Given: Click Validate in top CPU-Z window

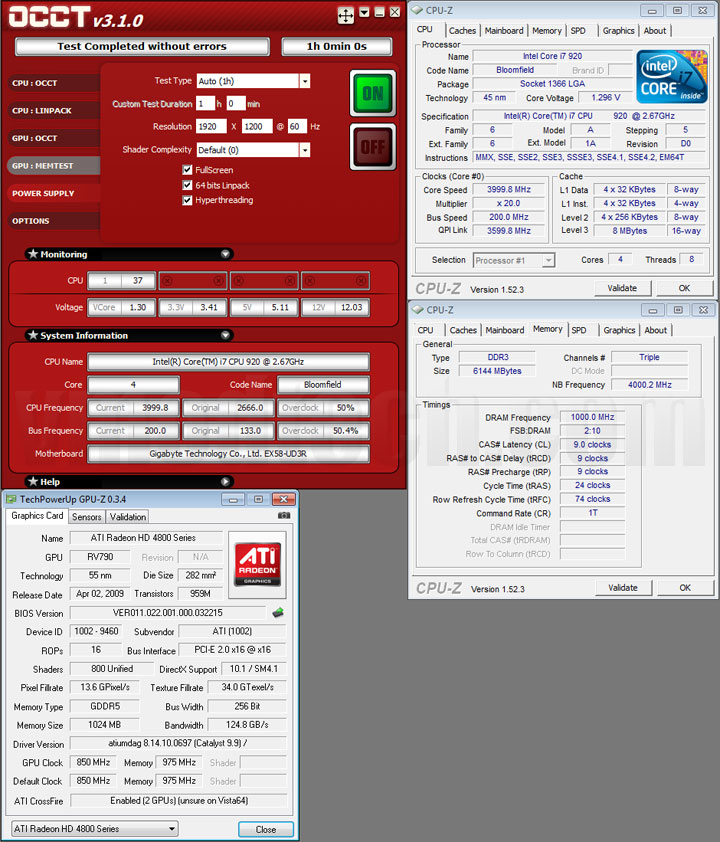Looking at the screenshot, I should point(622,288).
